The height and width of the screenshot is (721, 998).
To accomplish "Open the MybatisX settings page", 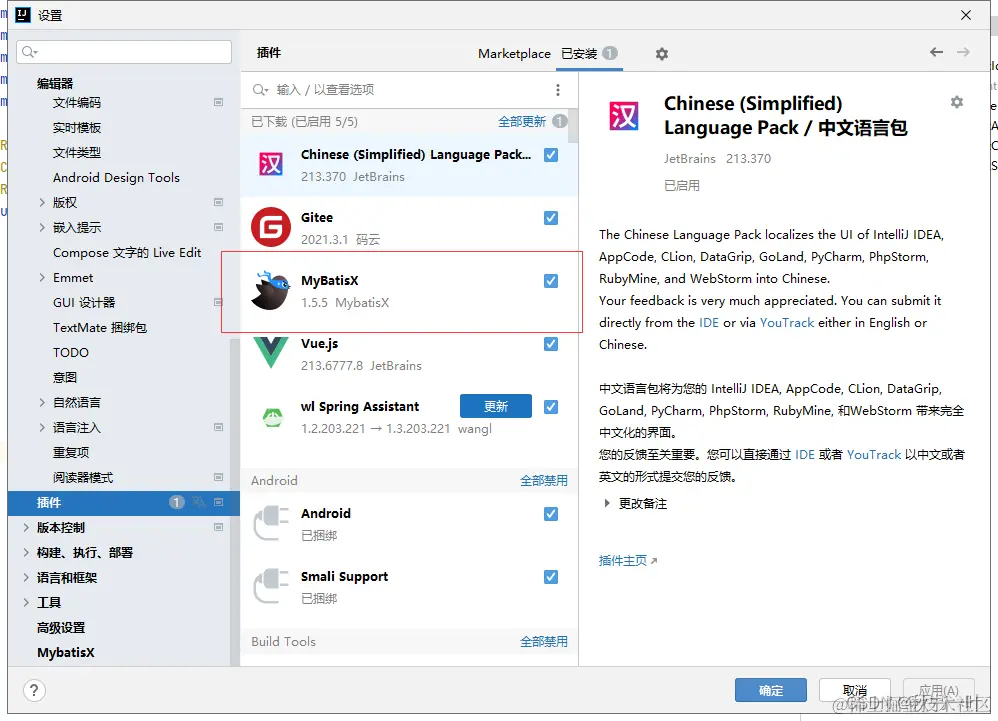I will [x=66, y=652].
